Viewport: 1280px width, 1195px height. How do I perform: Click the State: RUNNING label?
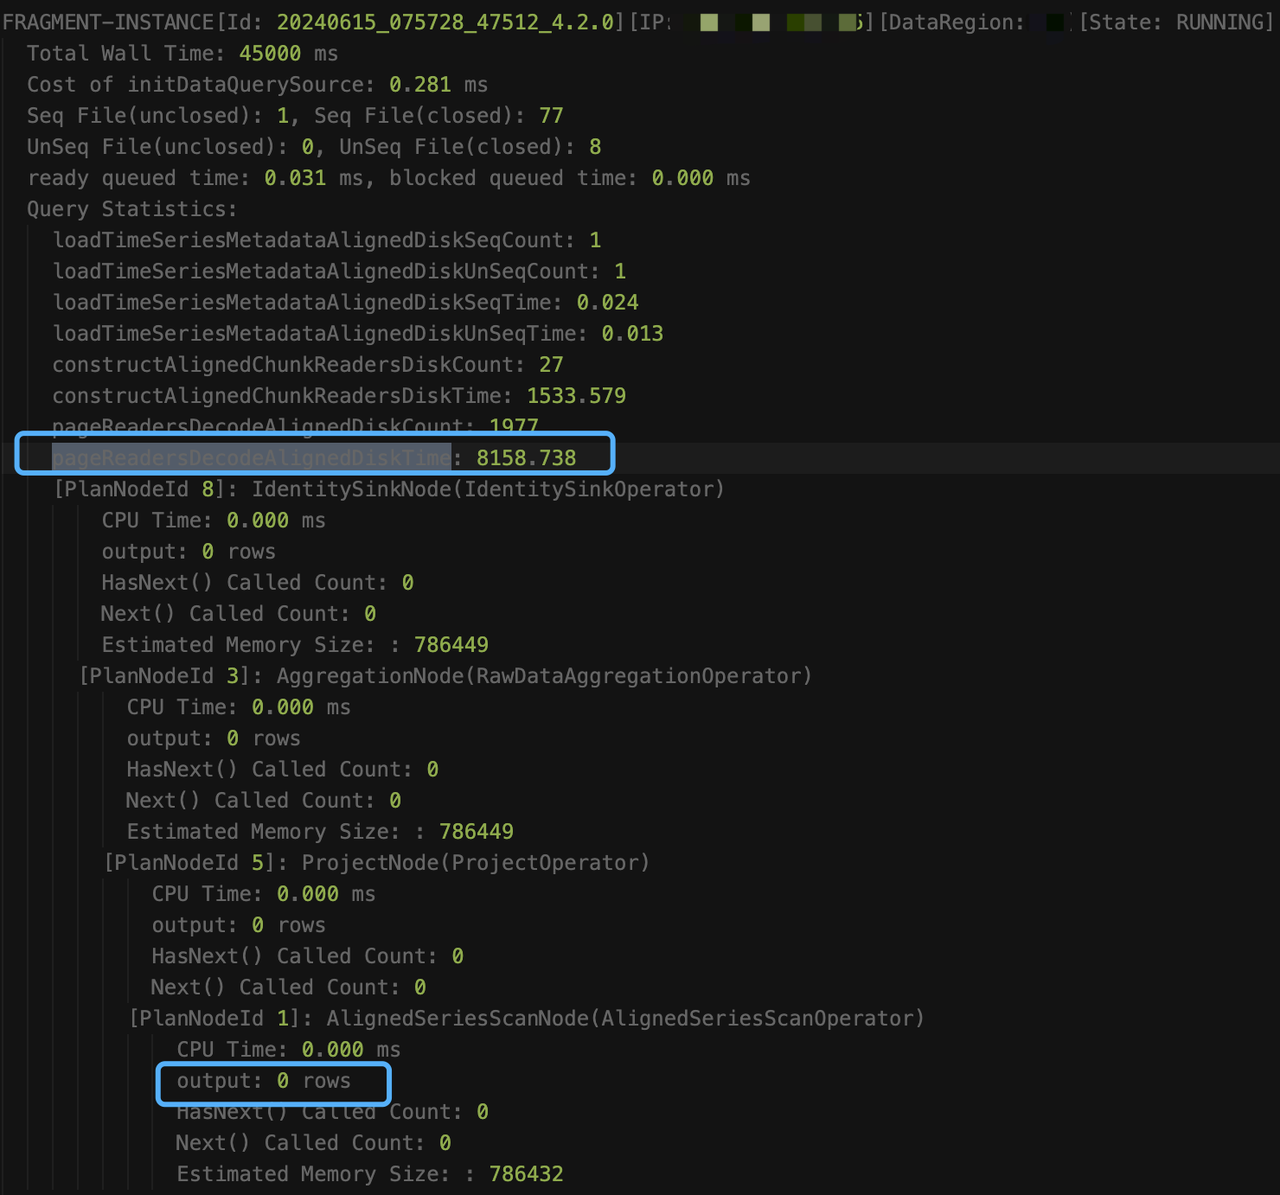point(1176,22)
